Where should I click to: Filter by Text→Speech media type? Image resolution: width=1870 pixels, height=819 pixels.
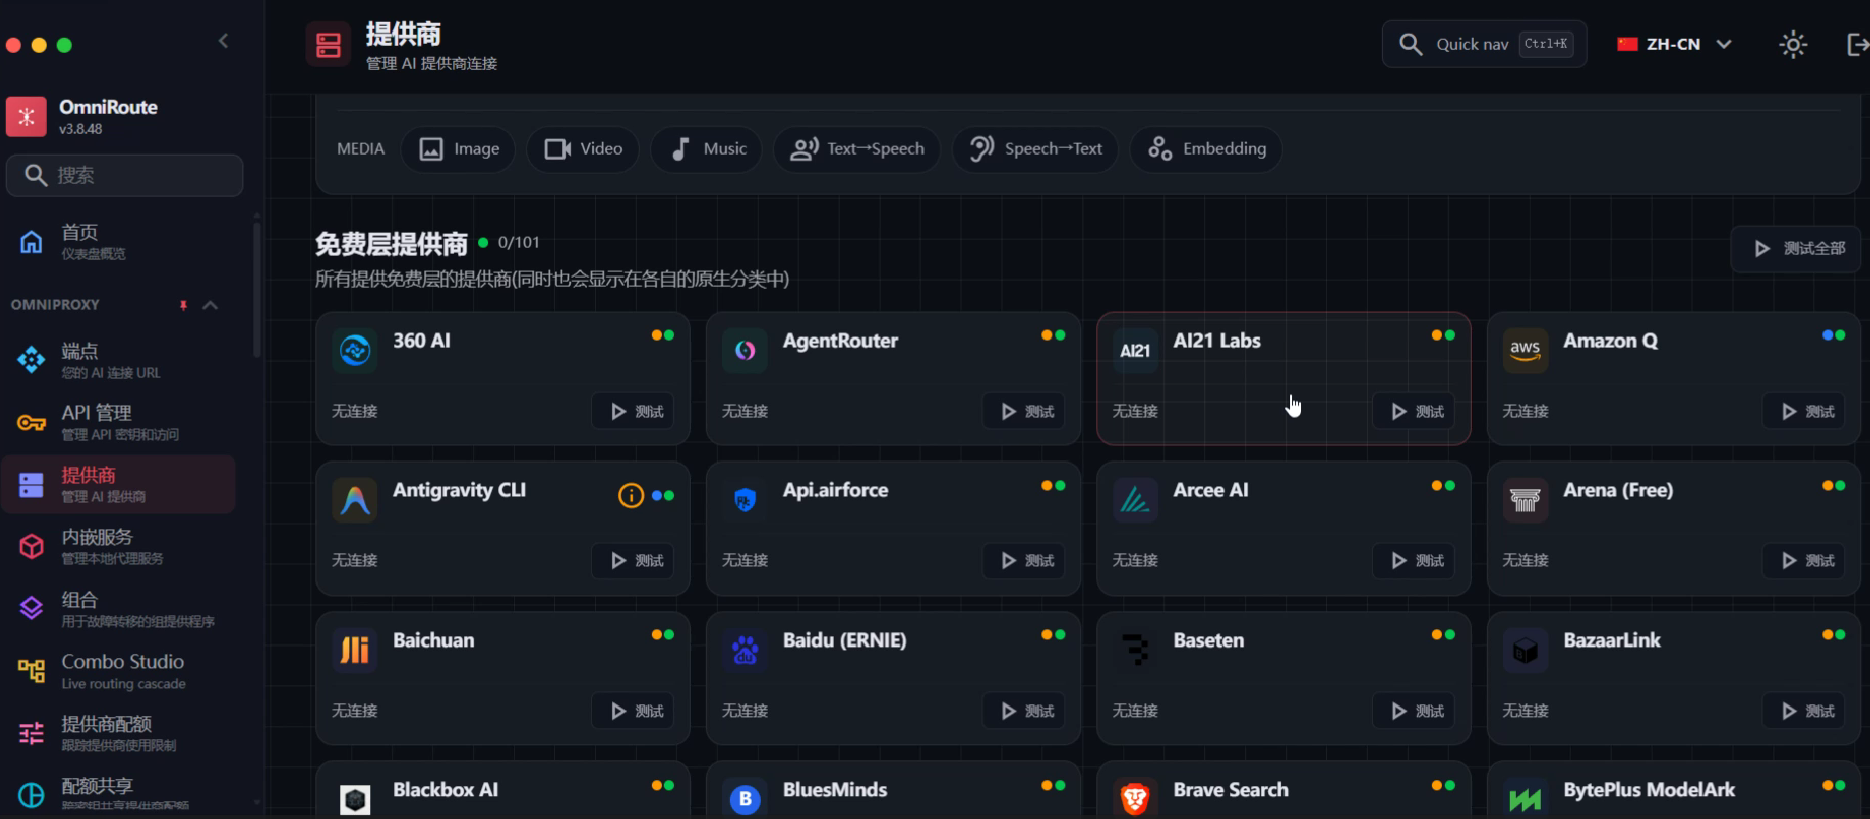coord(857,149)
